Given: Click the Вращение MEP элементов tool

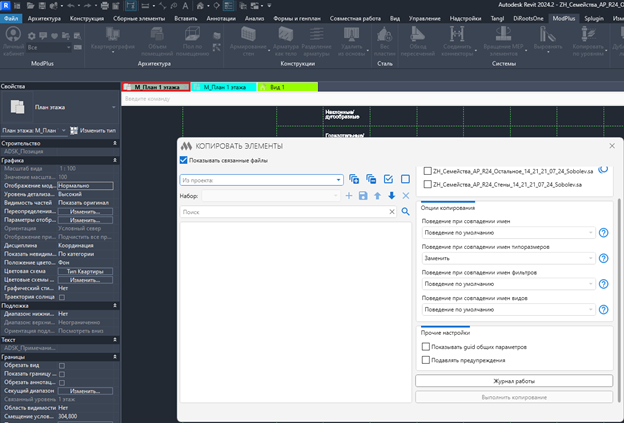Looking at the screenshot, I should pos(503,42).
